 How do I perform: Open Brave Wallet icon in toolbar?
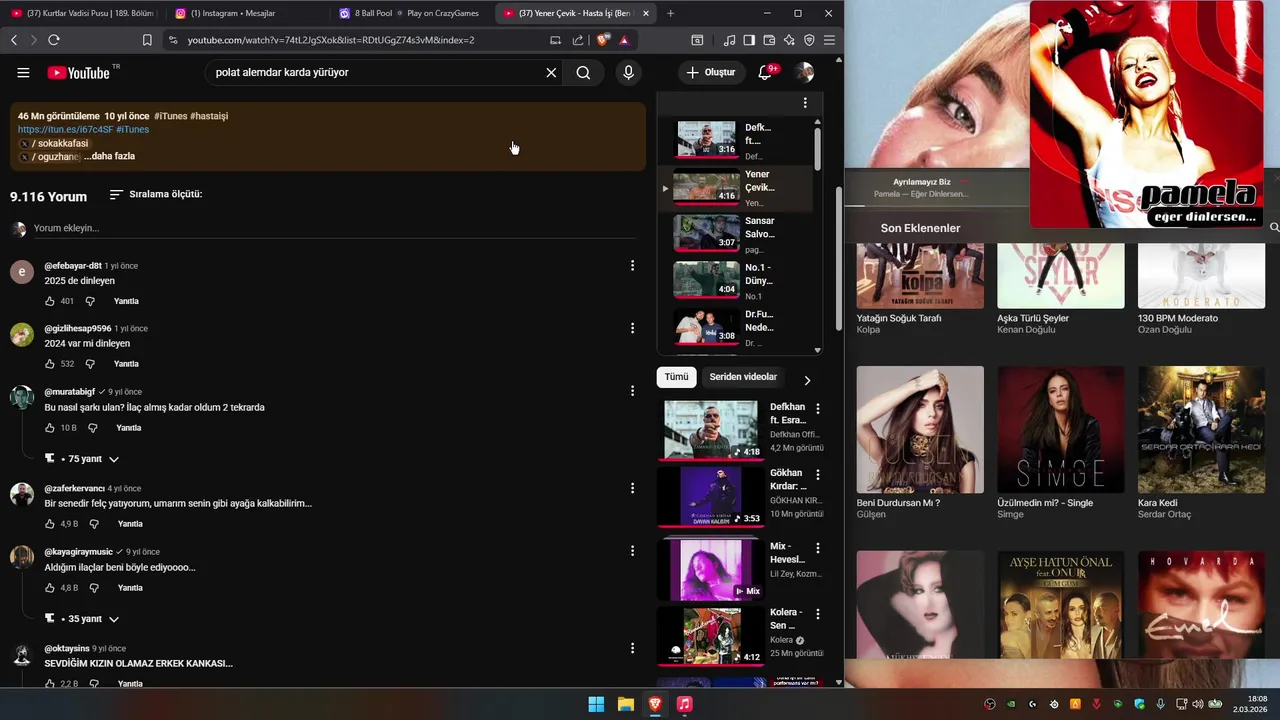(x=769, y=40)
